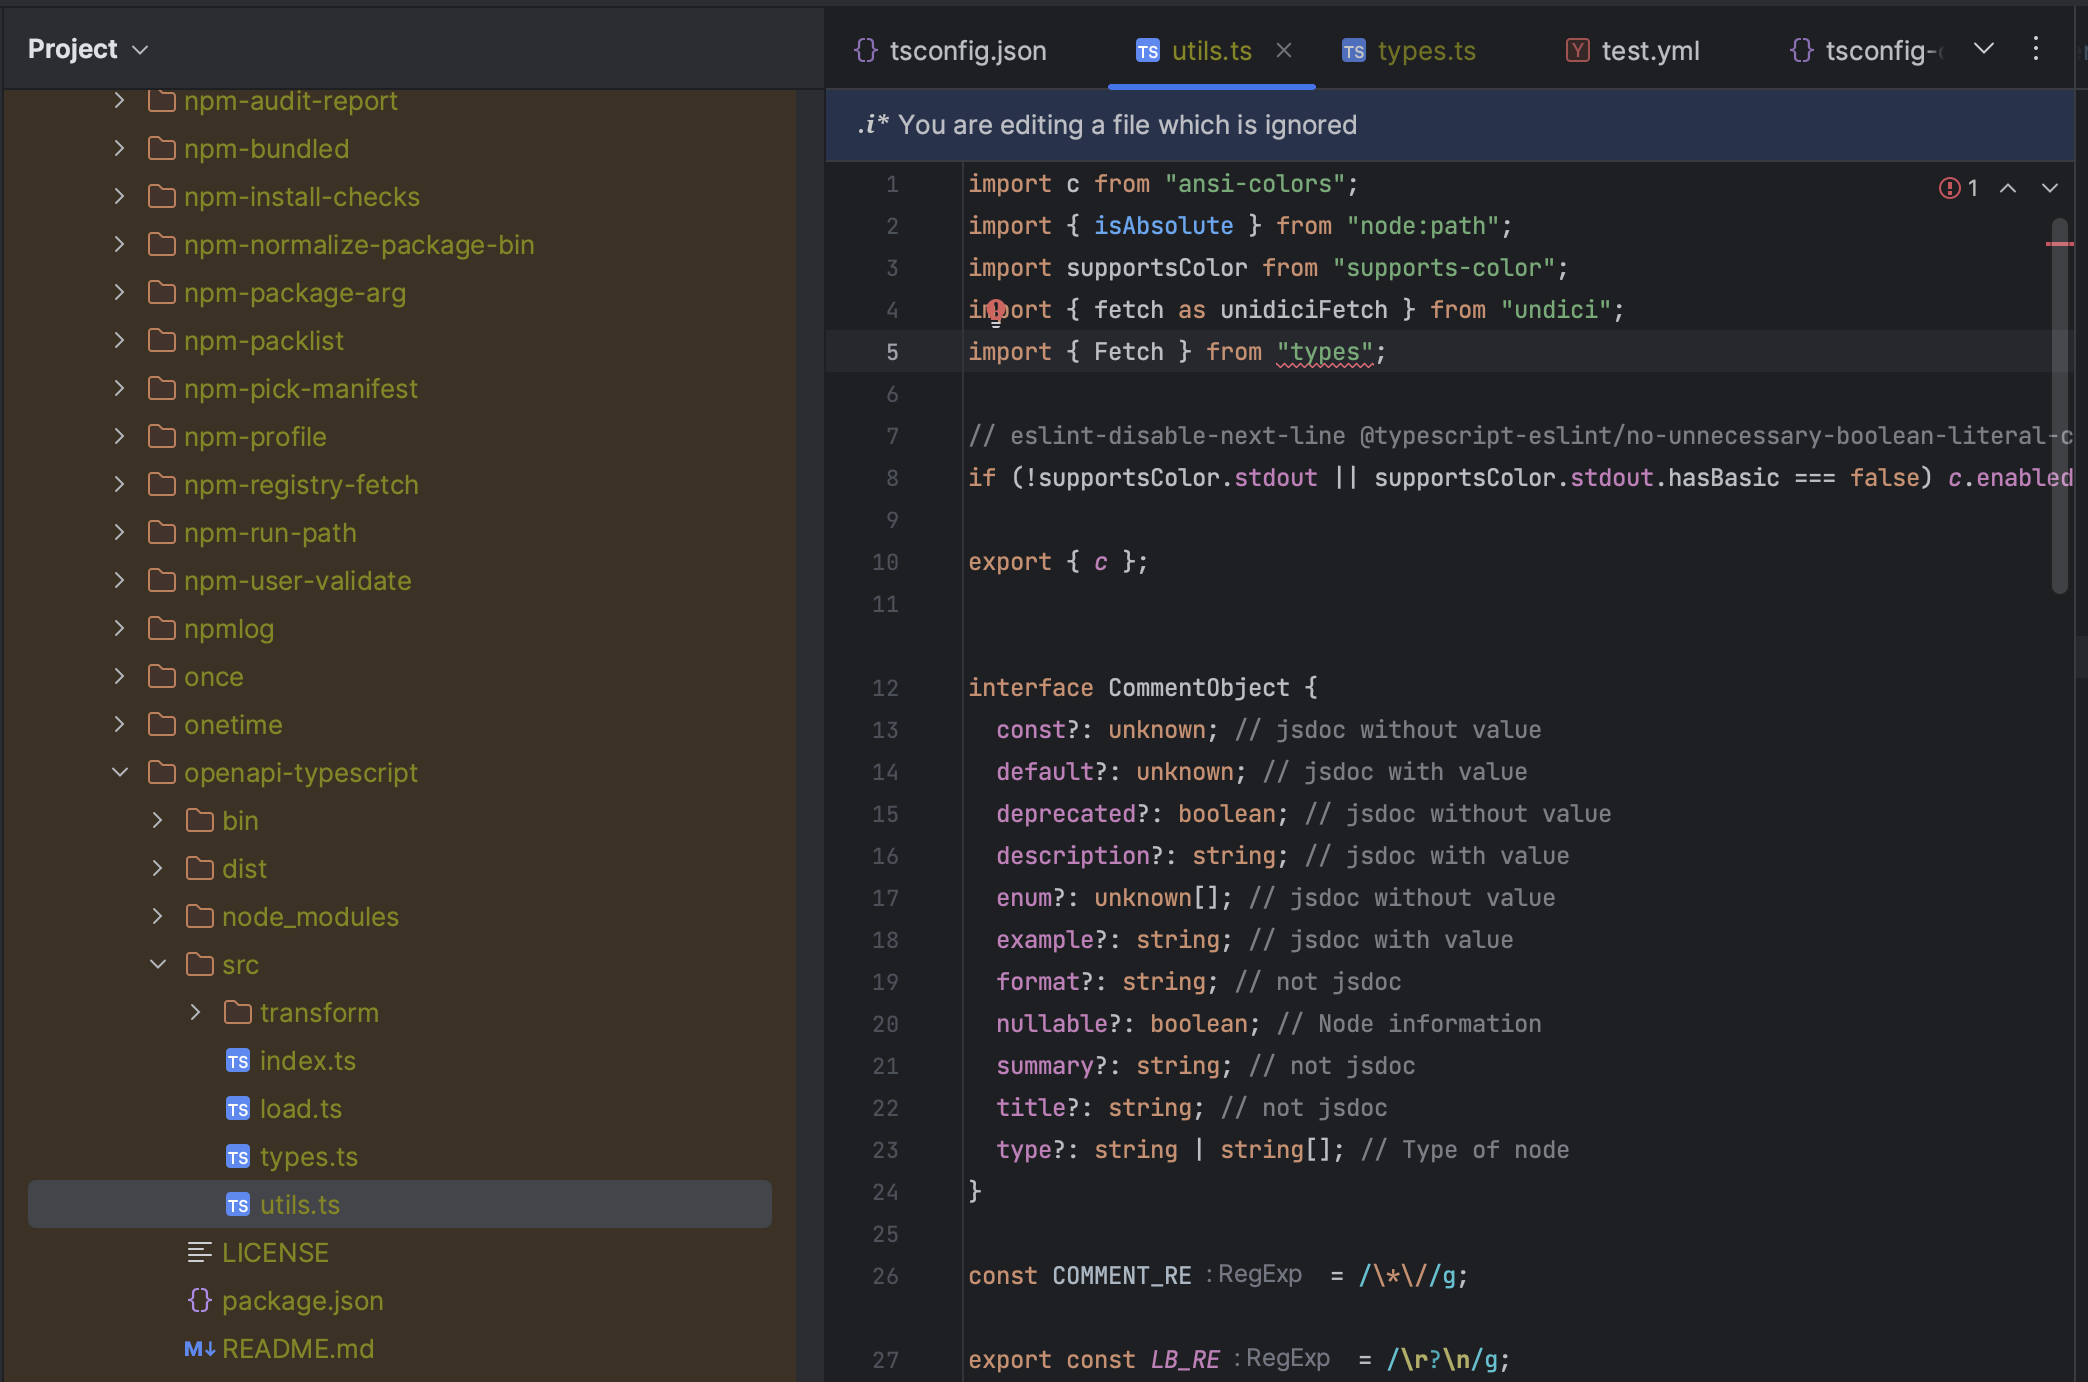This screenshot has height=1382, width=2088.
Task: Collapse the openapi-typescript folder
Action: (120, 772)
